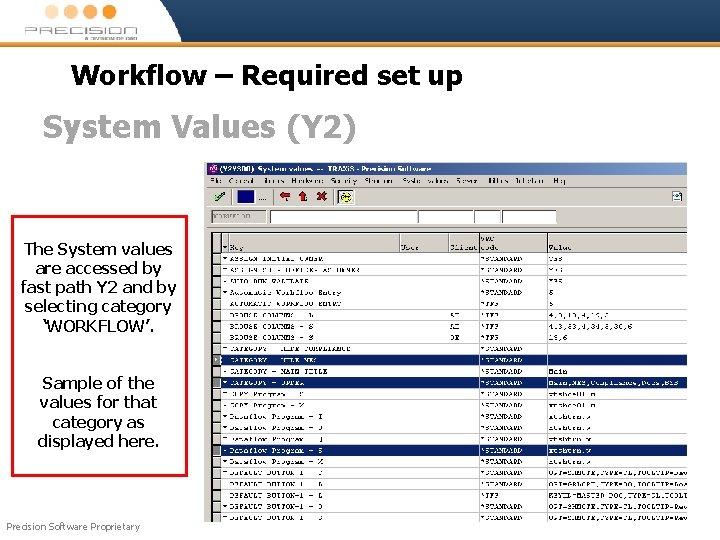The height and width of the screenshot is (540, 720).
Task: Open the Key column header dropdown arrow
Action: (225, 247)
